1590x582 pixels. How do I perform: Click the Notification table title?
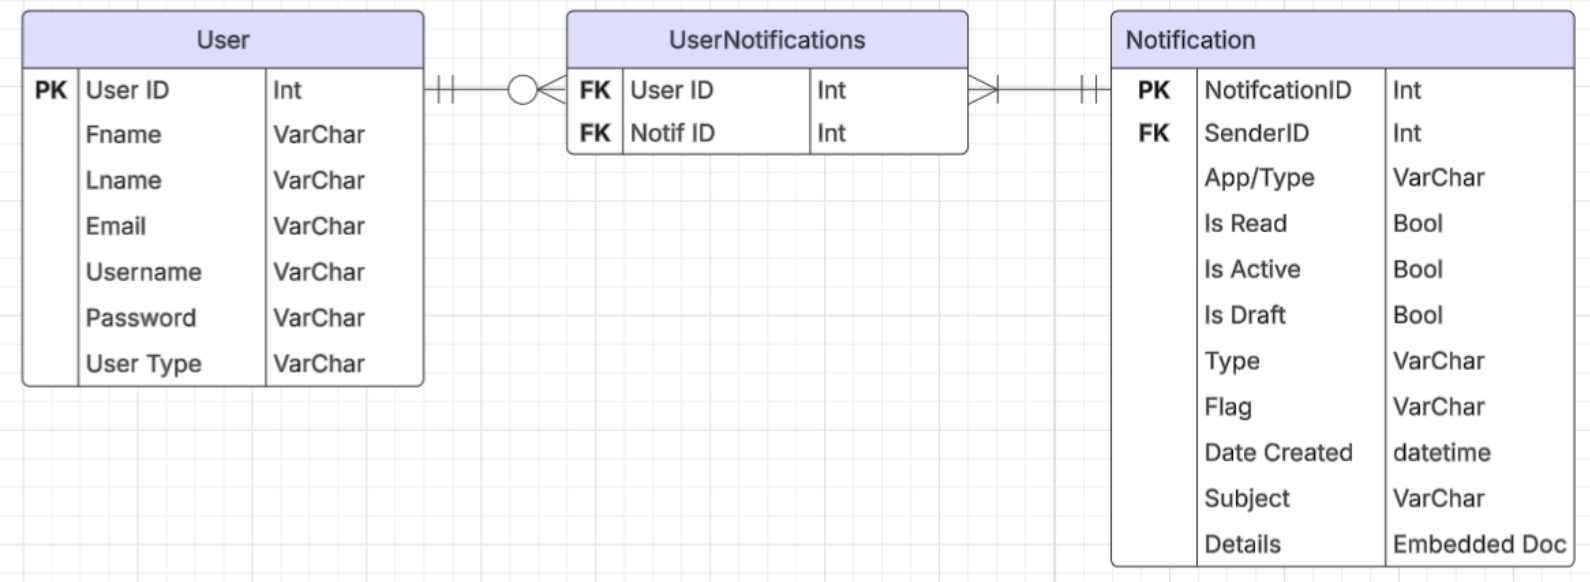1190,40
